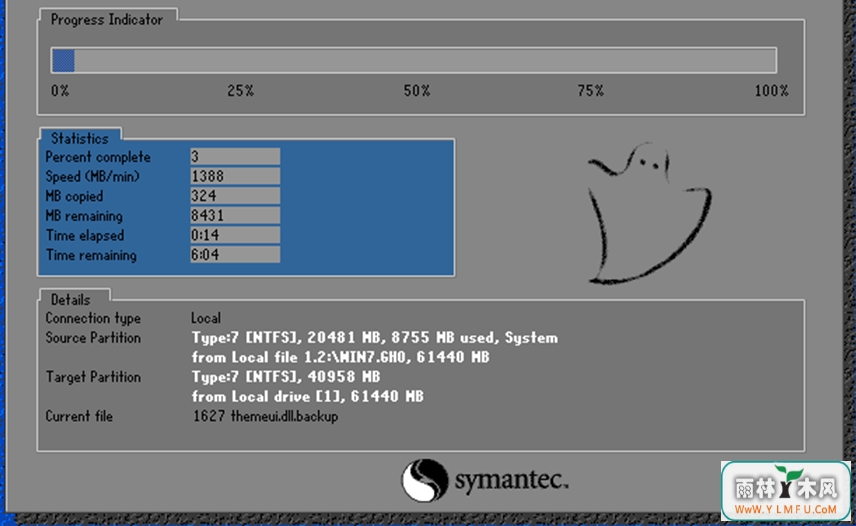Click the MB remaining value '8431'
Screen dimensions: 856x526
[235, 216]
